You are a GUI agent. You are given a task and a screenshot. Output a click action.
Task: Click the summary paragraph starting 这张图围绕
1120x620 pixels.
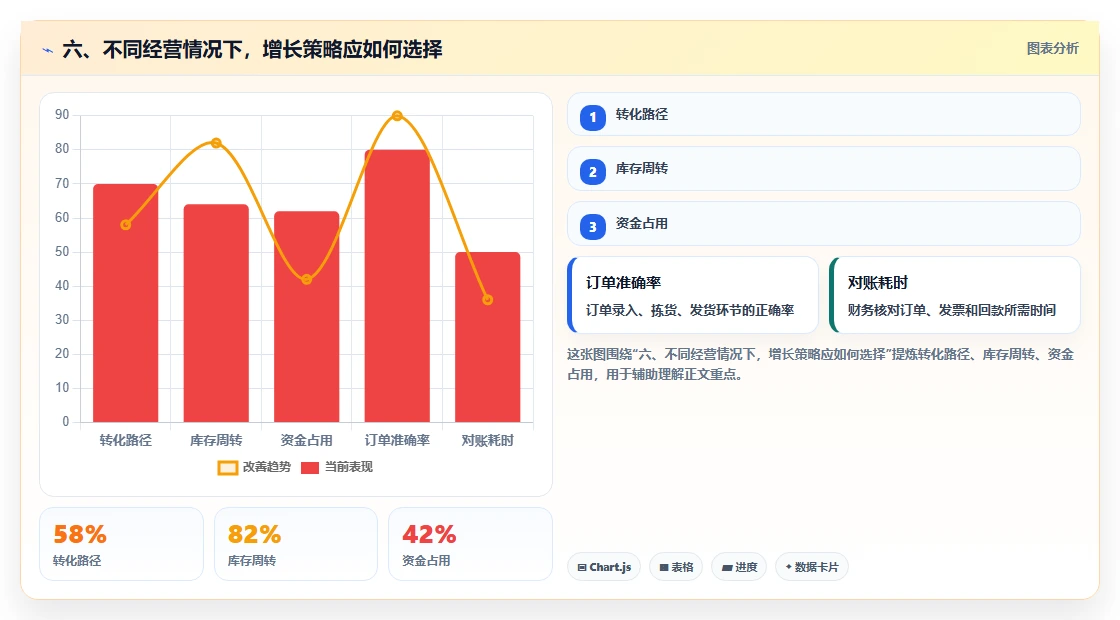click(821, 364)
